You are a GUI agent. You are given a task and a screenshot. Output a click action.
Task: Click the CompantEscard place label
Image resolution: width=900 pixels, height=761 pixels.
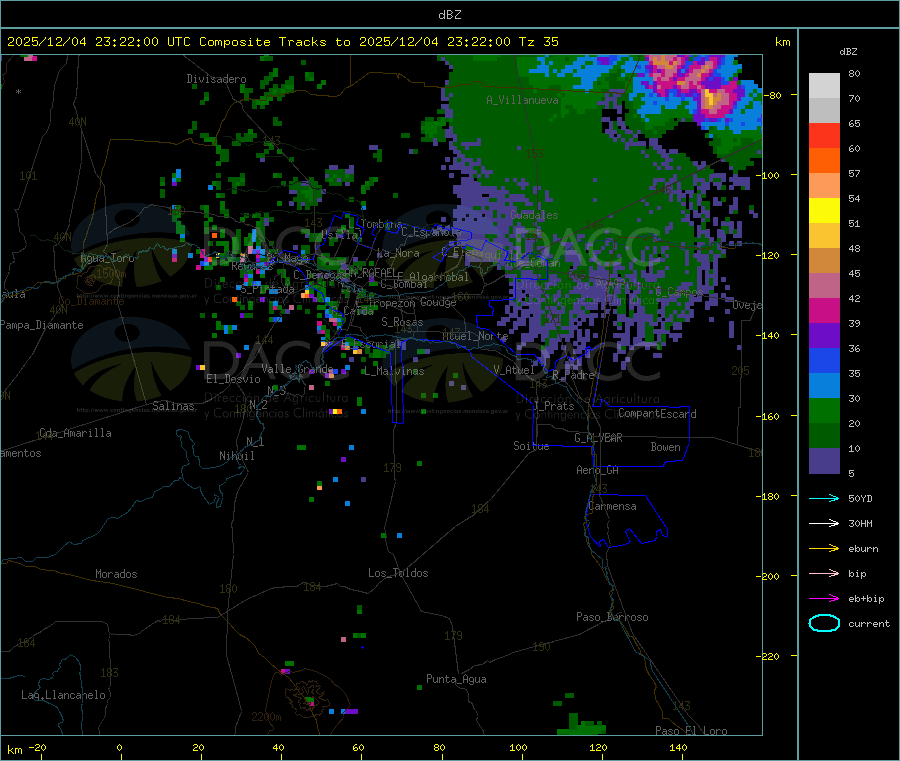657,414
